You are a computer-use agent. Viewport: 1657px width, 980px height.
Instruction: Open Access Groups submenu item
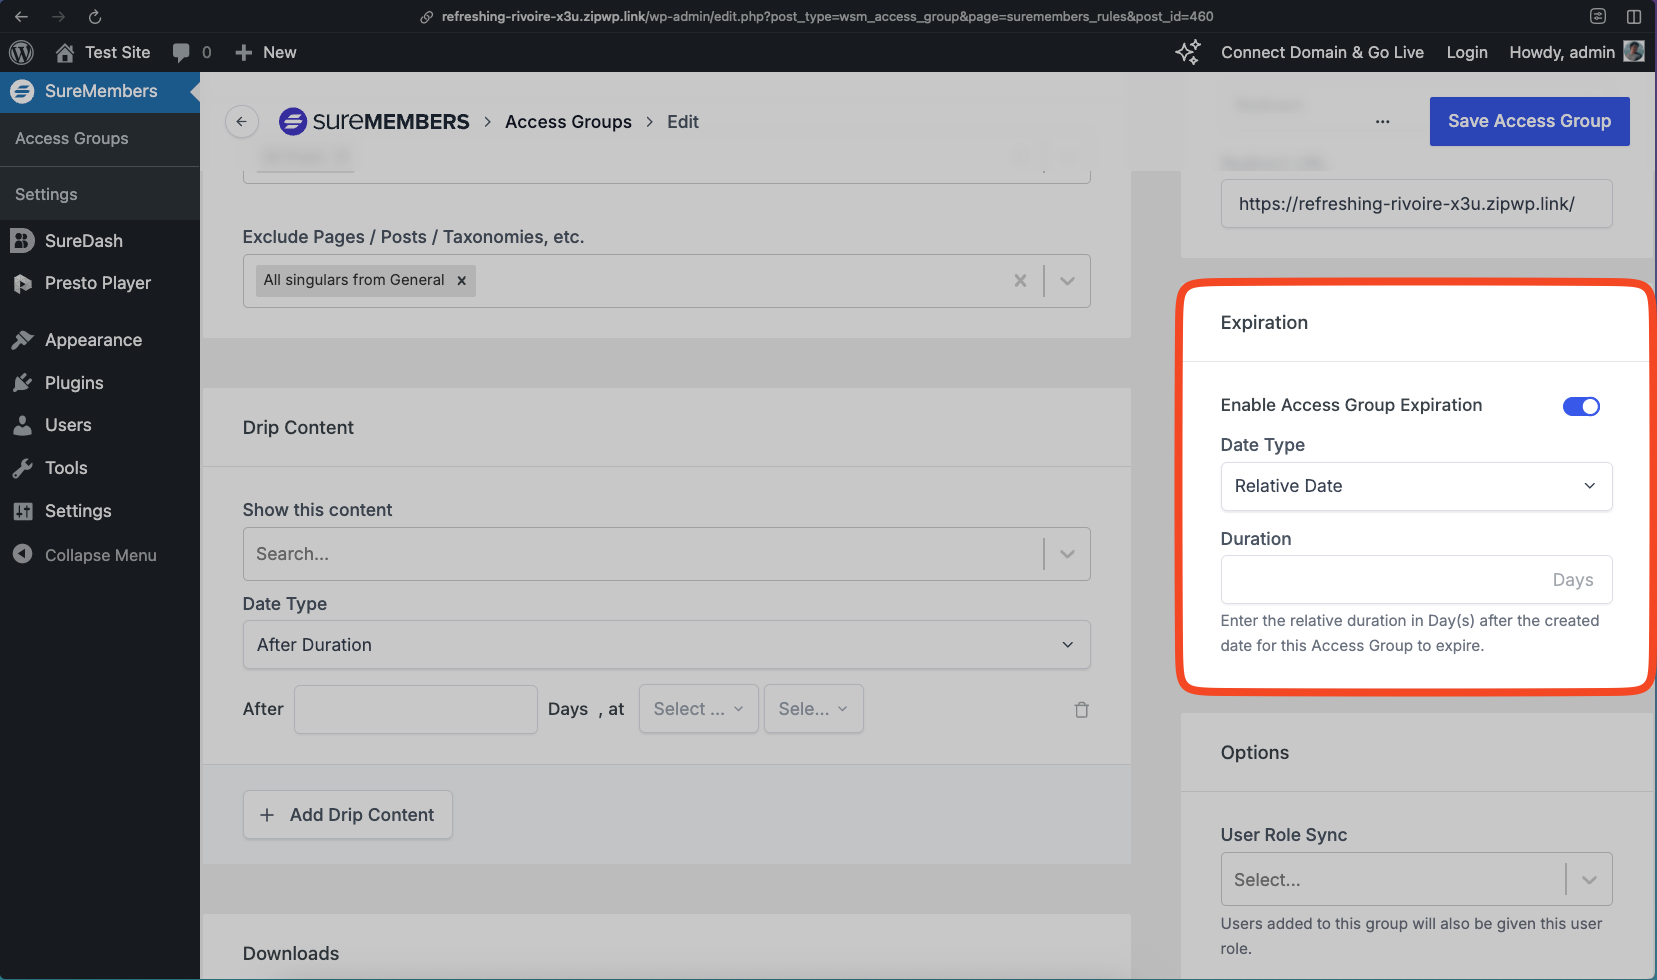click(72, 139)
